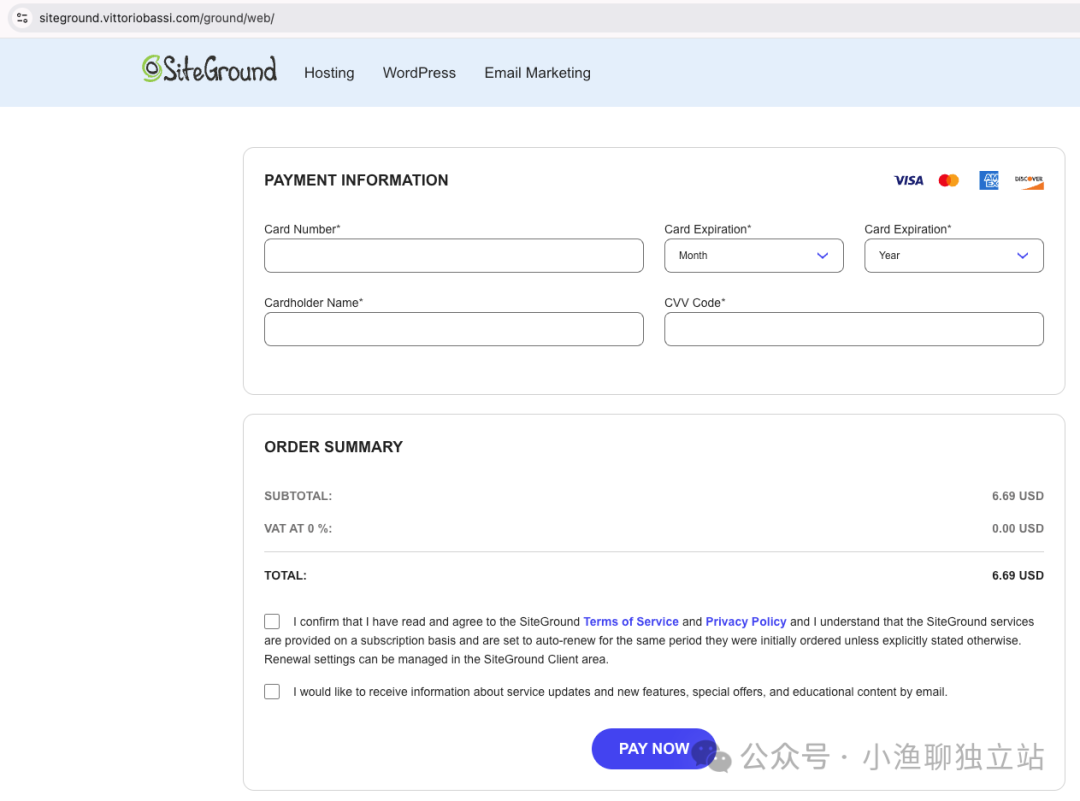Click the URL in the address bar
This screenshot has height=801, width=1080.
tap(157, 18)
